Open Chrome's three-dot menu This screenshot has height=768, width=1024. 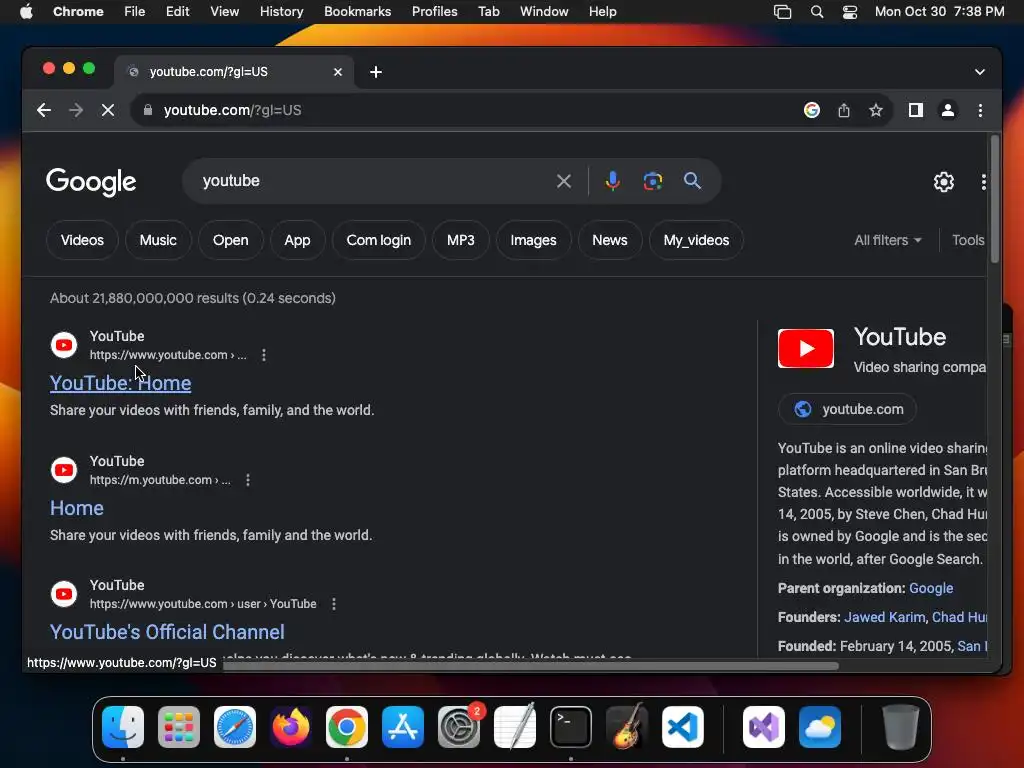[980, 110]
